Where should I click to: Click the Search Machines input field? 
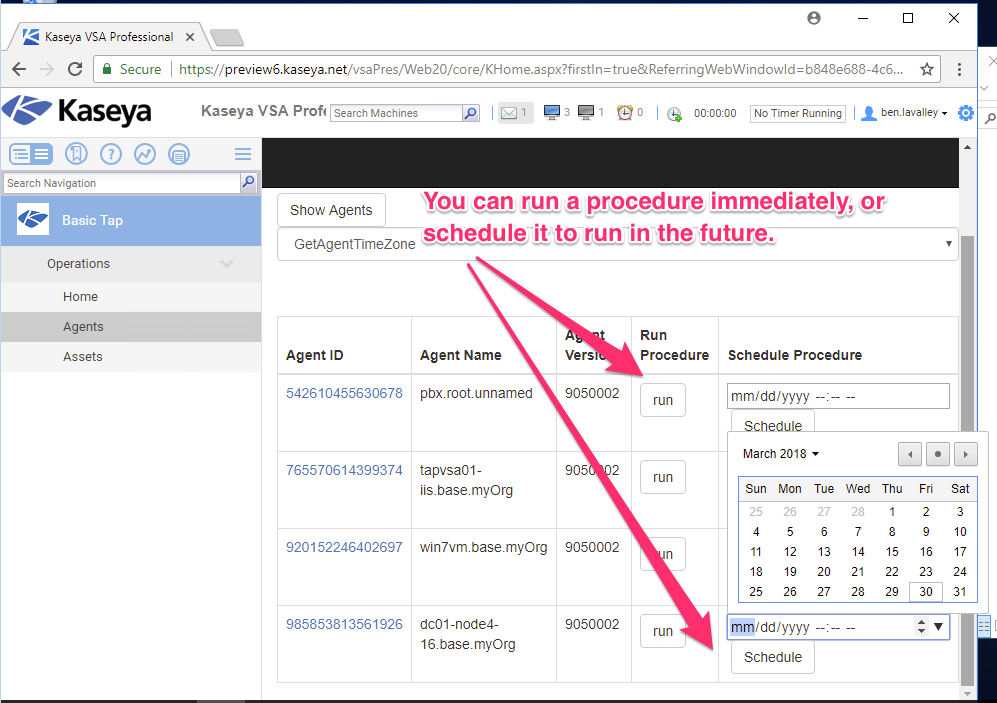397,113
